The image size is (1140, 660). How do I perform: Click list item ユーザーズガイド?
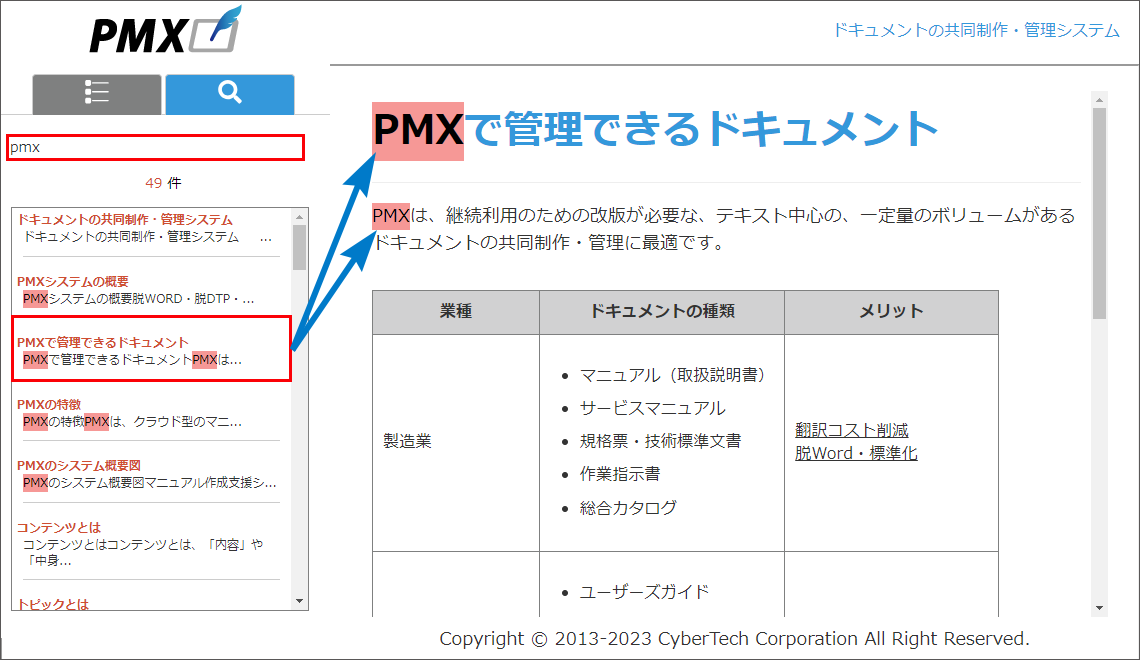[x=644, y=592]
